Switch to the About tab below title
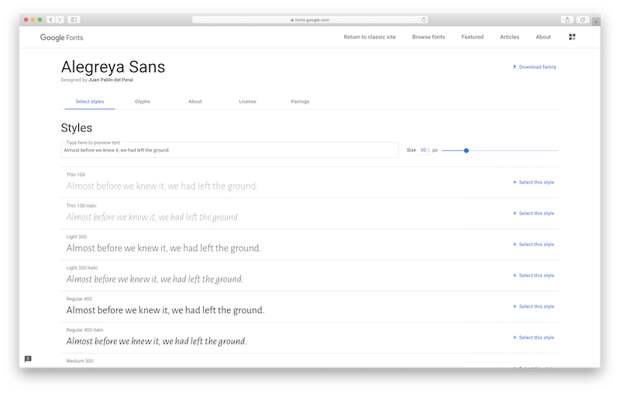Image resolution: width=620 pixels, height=393 pixels. (x=195, y=102)
